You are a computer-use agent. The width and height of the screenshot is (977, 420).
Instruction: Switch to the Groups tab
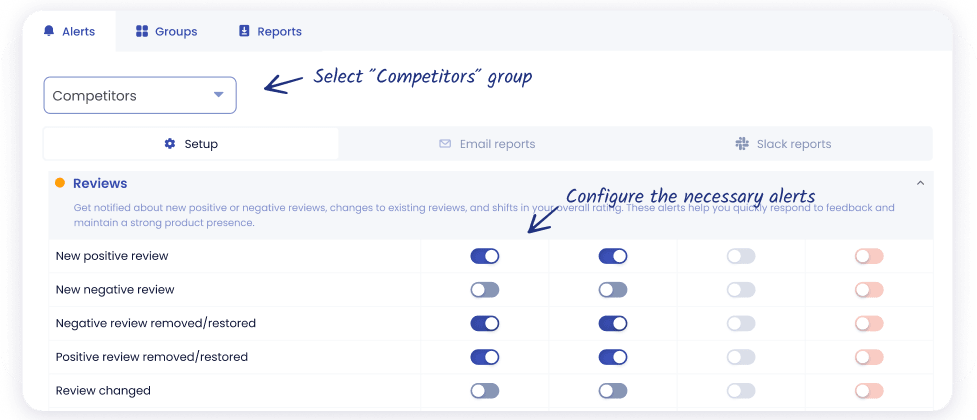click(x=167, y=32)
